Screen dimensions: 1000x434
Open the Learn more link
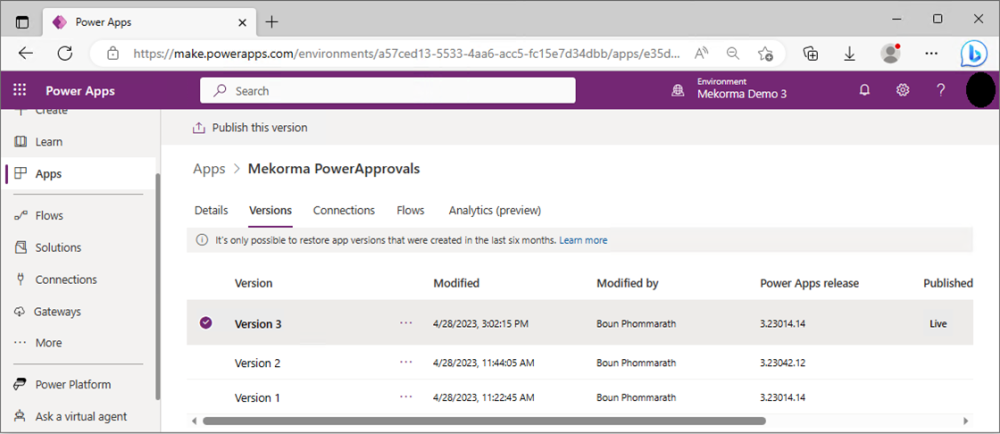[583, 240]
